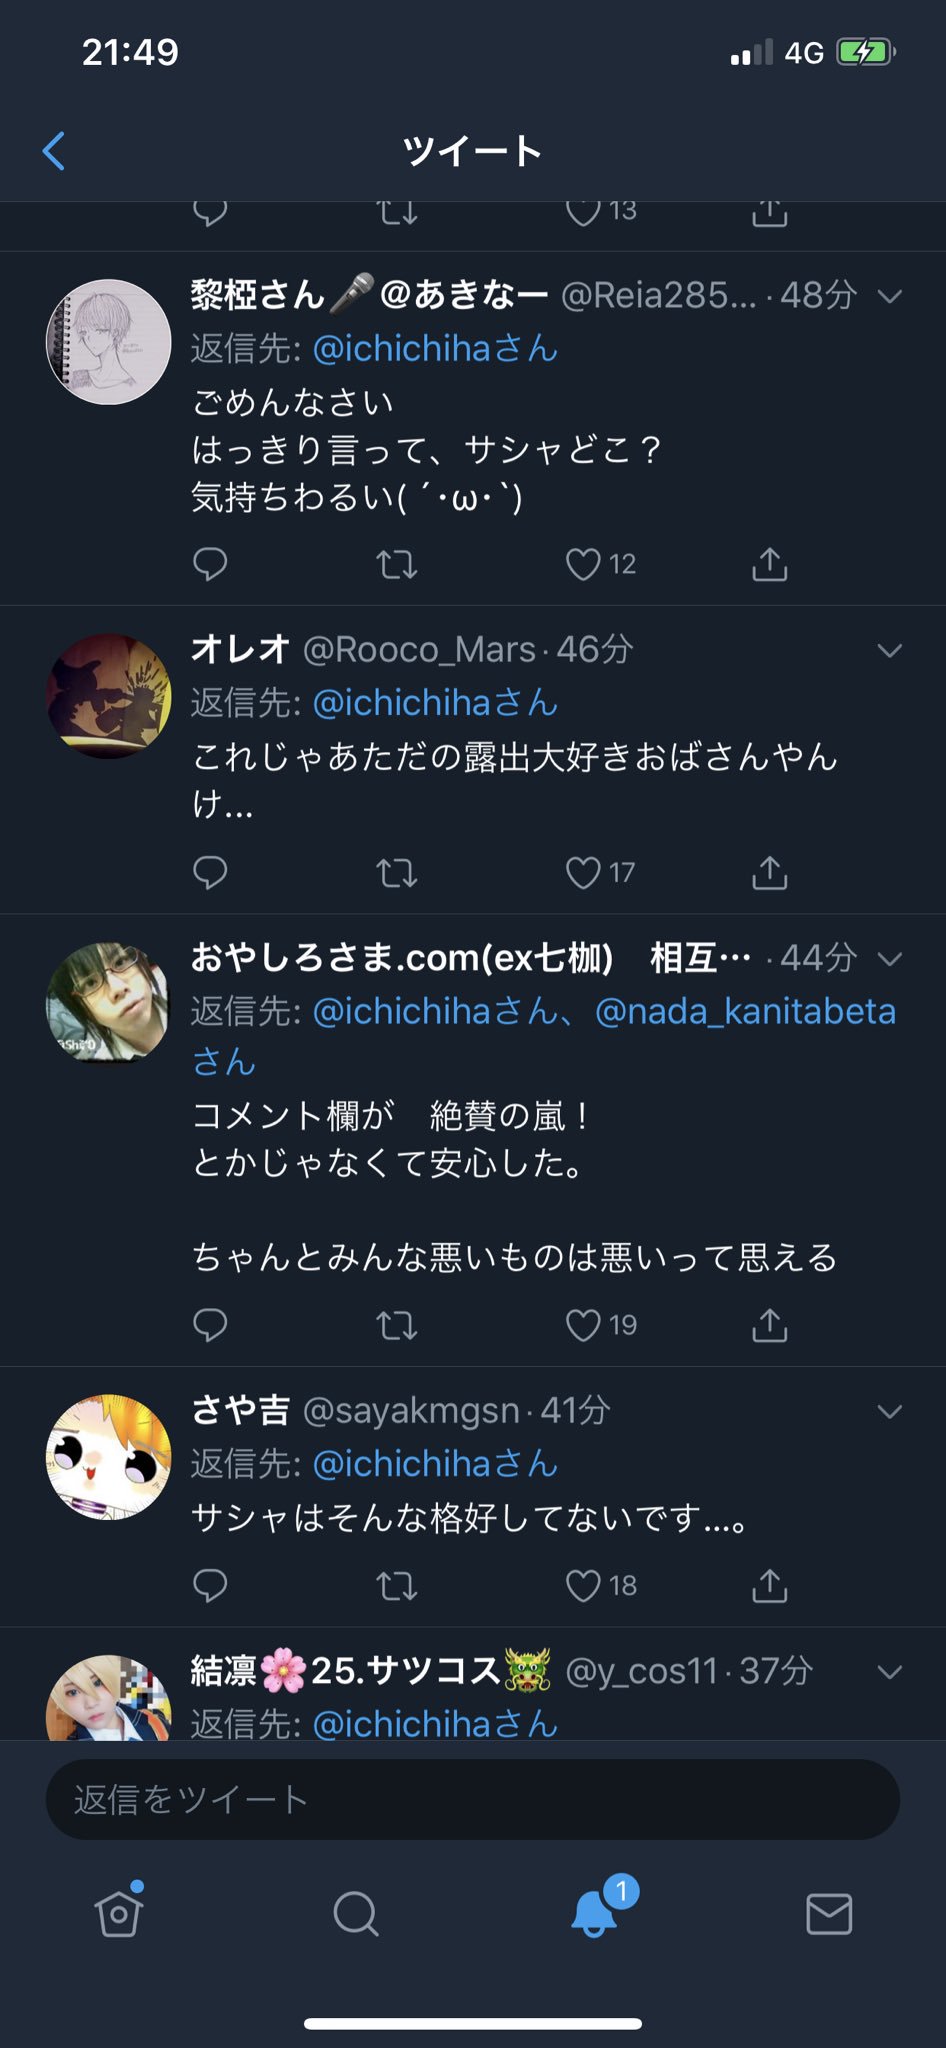Select the ツイート title bar
This screenshot has width=946, height=2048.
coord(472,150)
